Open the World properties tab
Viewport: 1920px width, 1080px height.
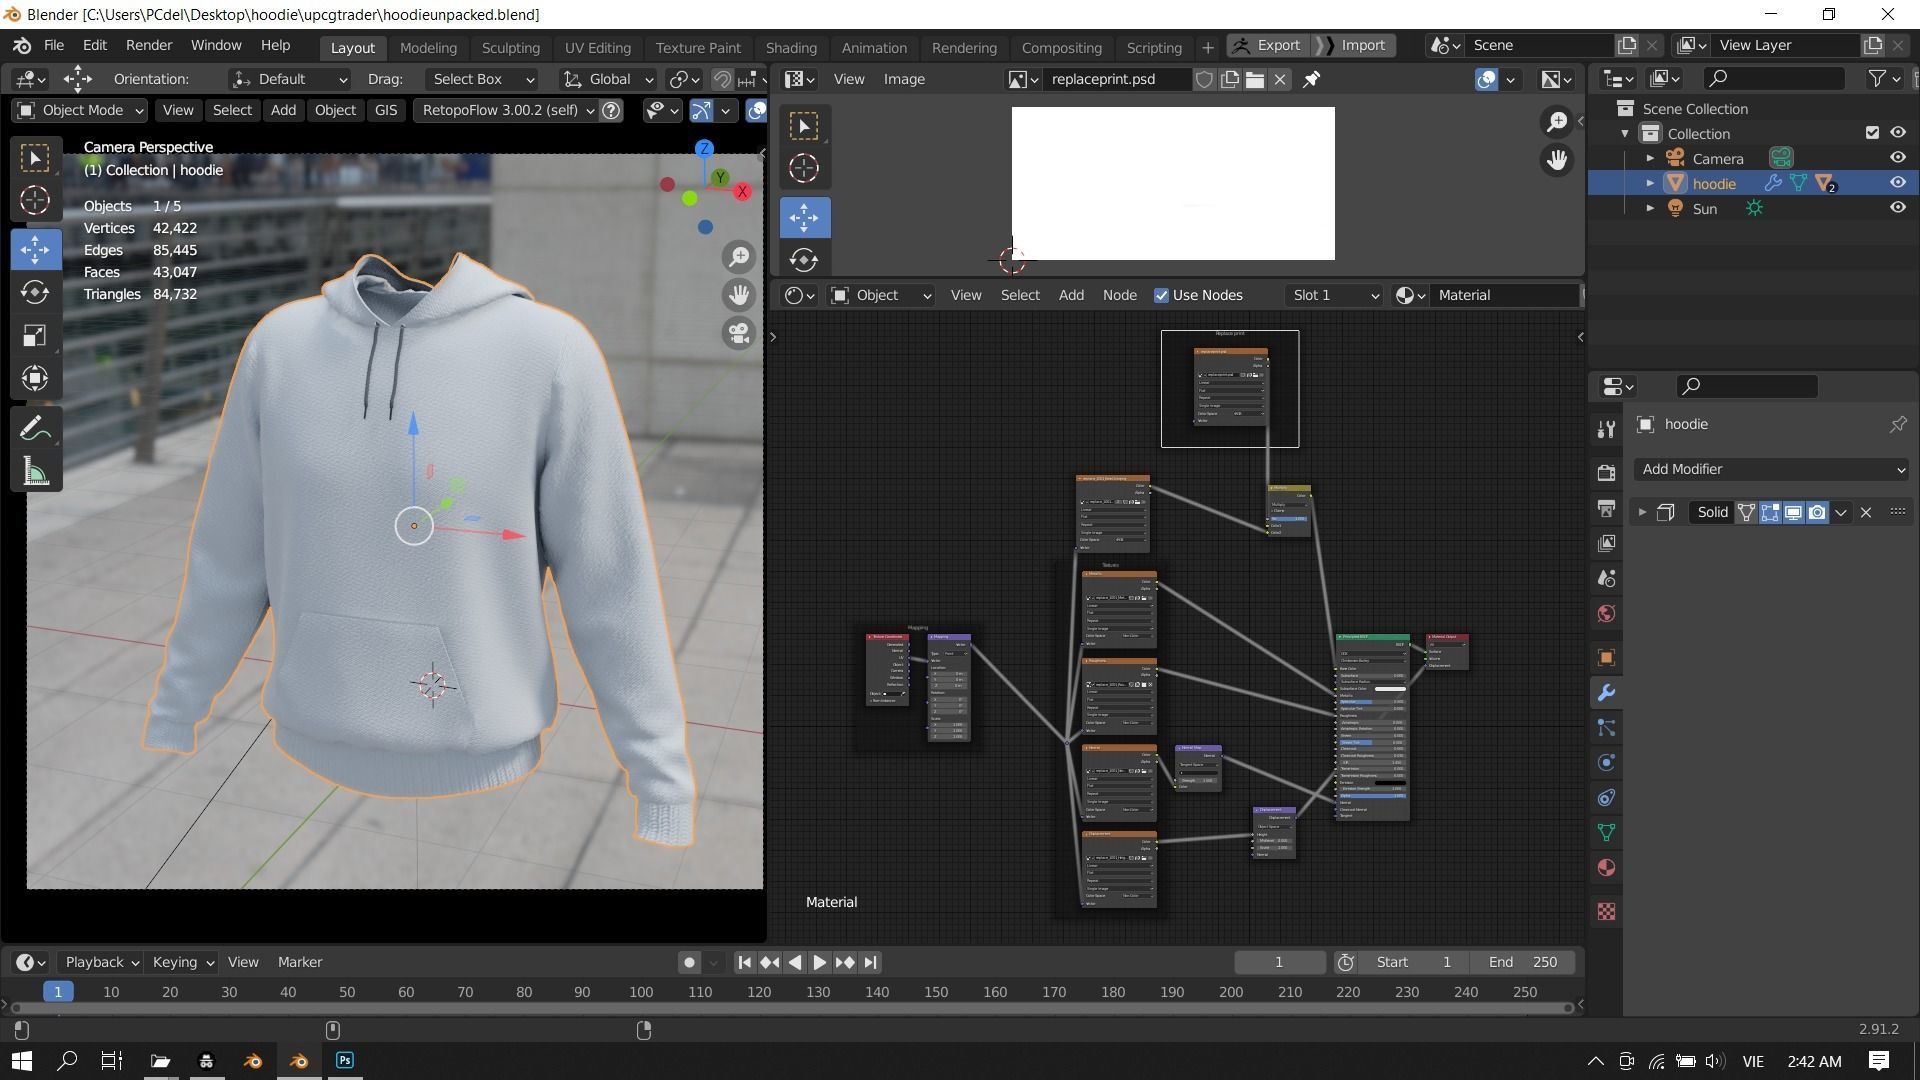pyautogui.click(x=1606, y=613)
